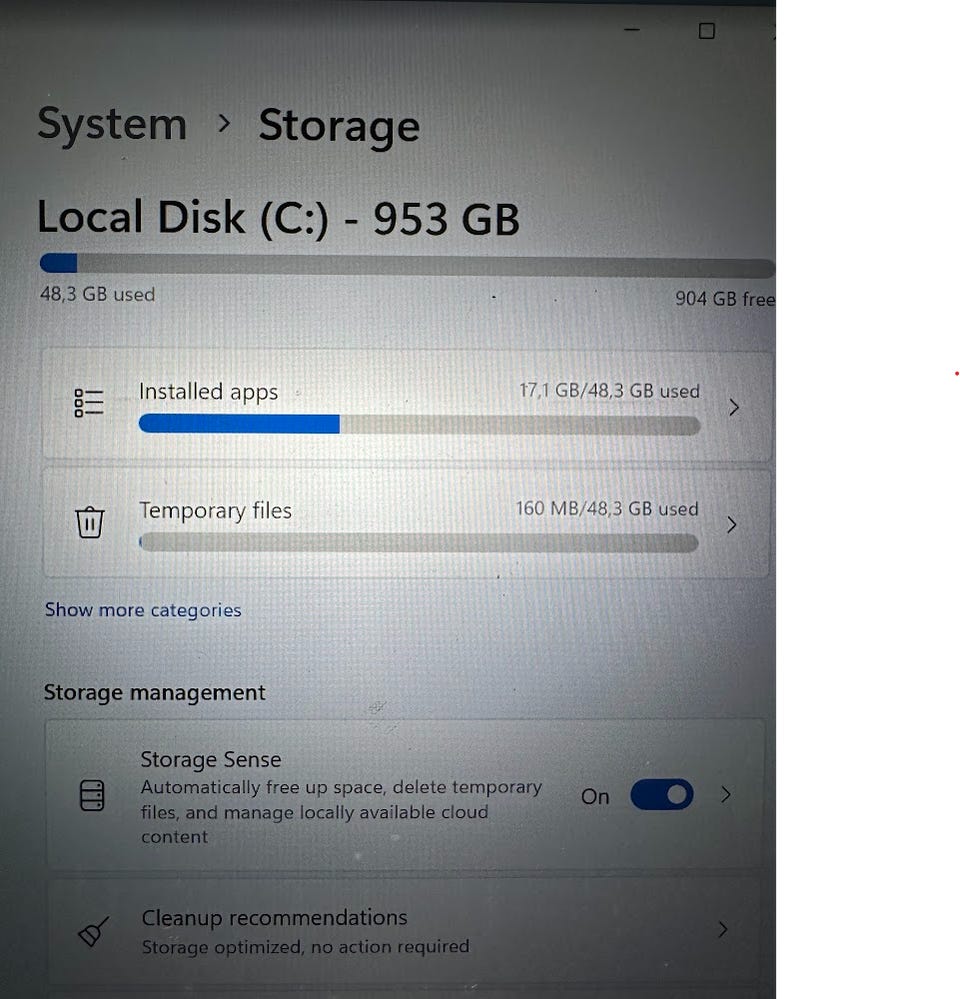Open the Temporary files label
960x999 pixels.
pos(215,511)
